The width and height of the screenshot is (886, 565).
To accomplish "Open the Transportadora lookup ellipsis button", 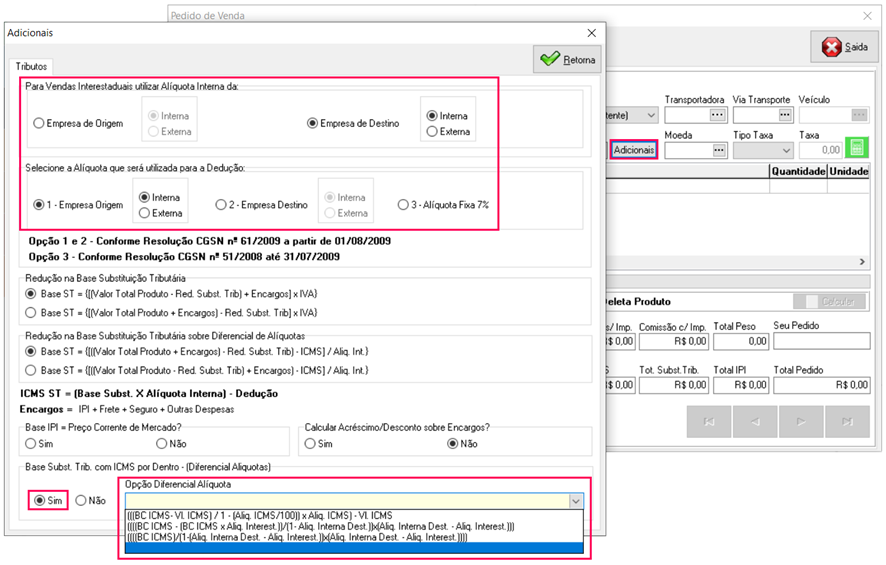I will tap(716, 115).
